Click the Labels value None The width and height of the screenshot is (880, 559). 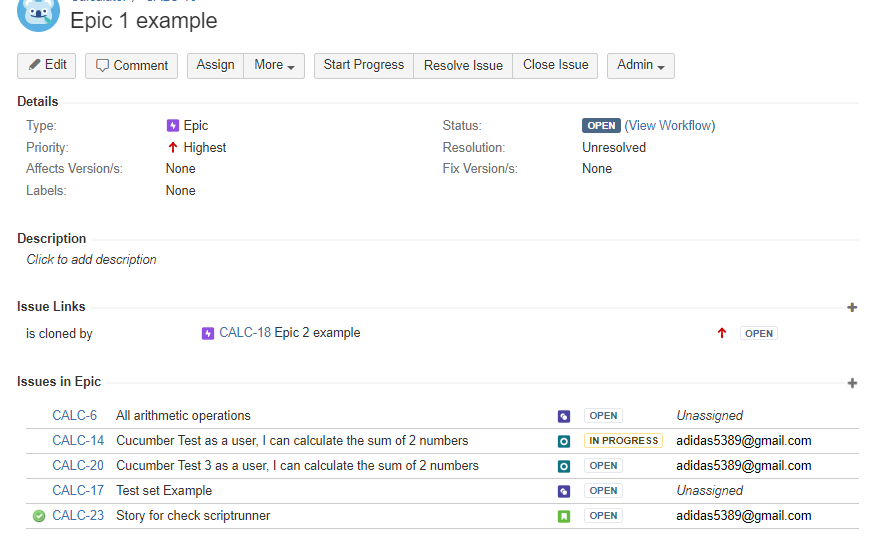pyautogui.click(x=181, y=191)
